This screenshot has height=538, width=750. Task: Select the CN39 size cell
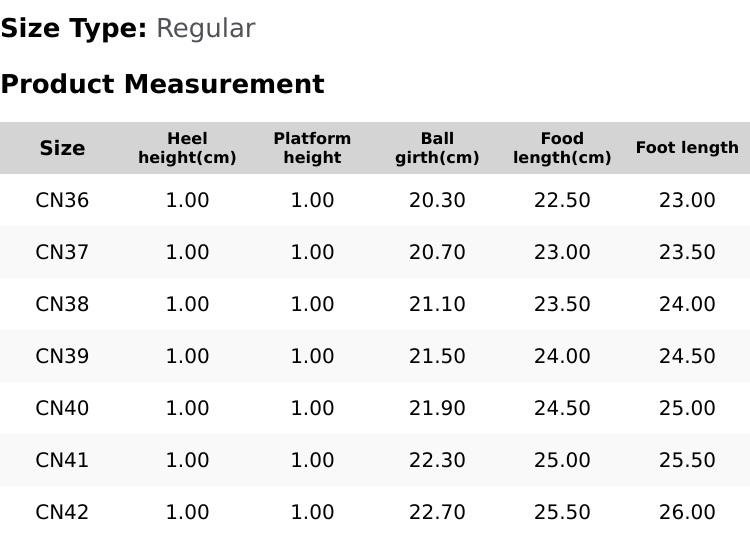[62, 356]
